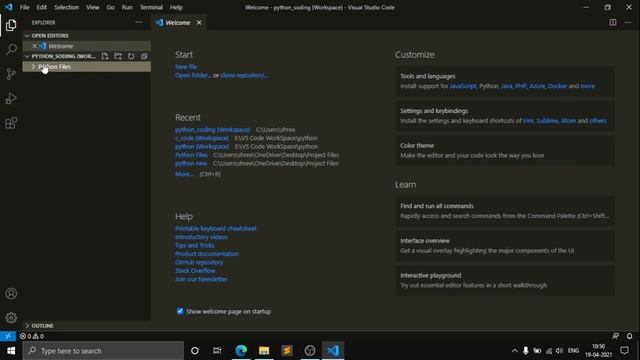Open Task View on taskbar
Viewport: 640px width, 360px height.
pos(217,350)
